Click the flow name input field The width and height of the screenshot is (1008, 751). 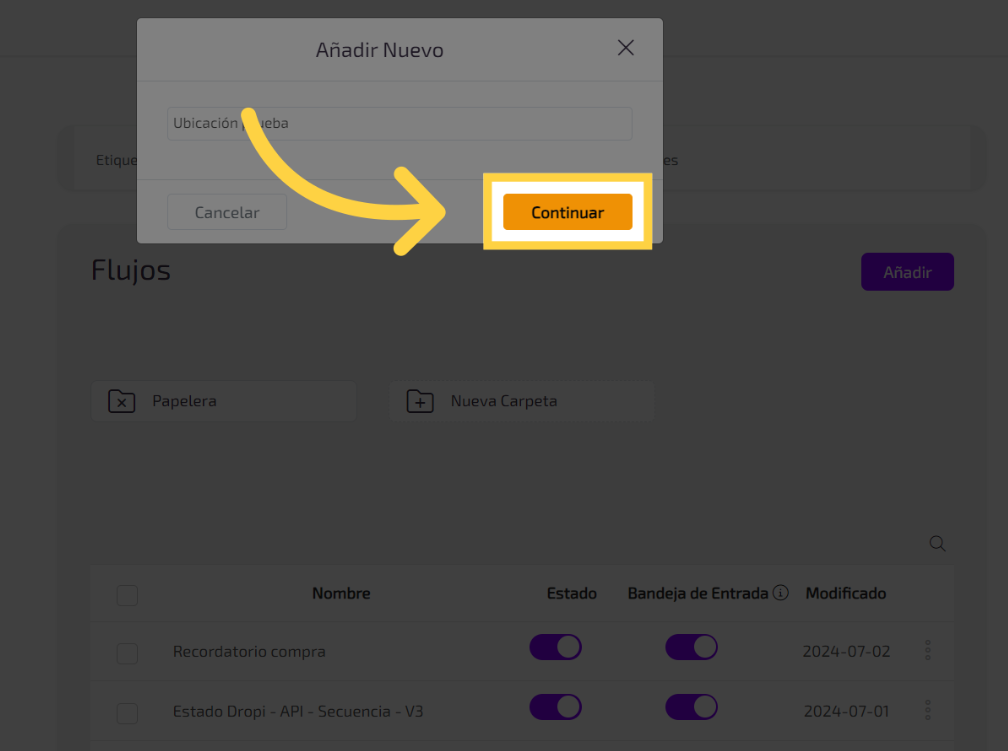(x=400, y=124)
